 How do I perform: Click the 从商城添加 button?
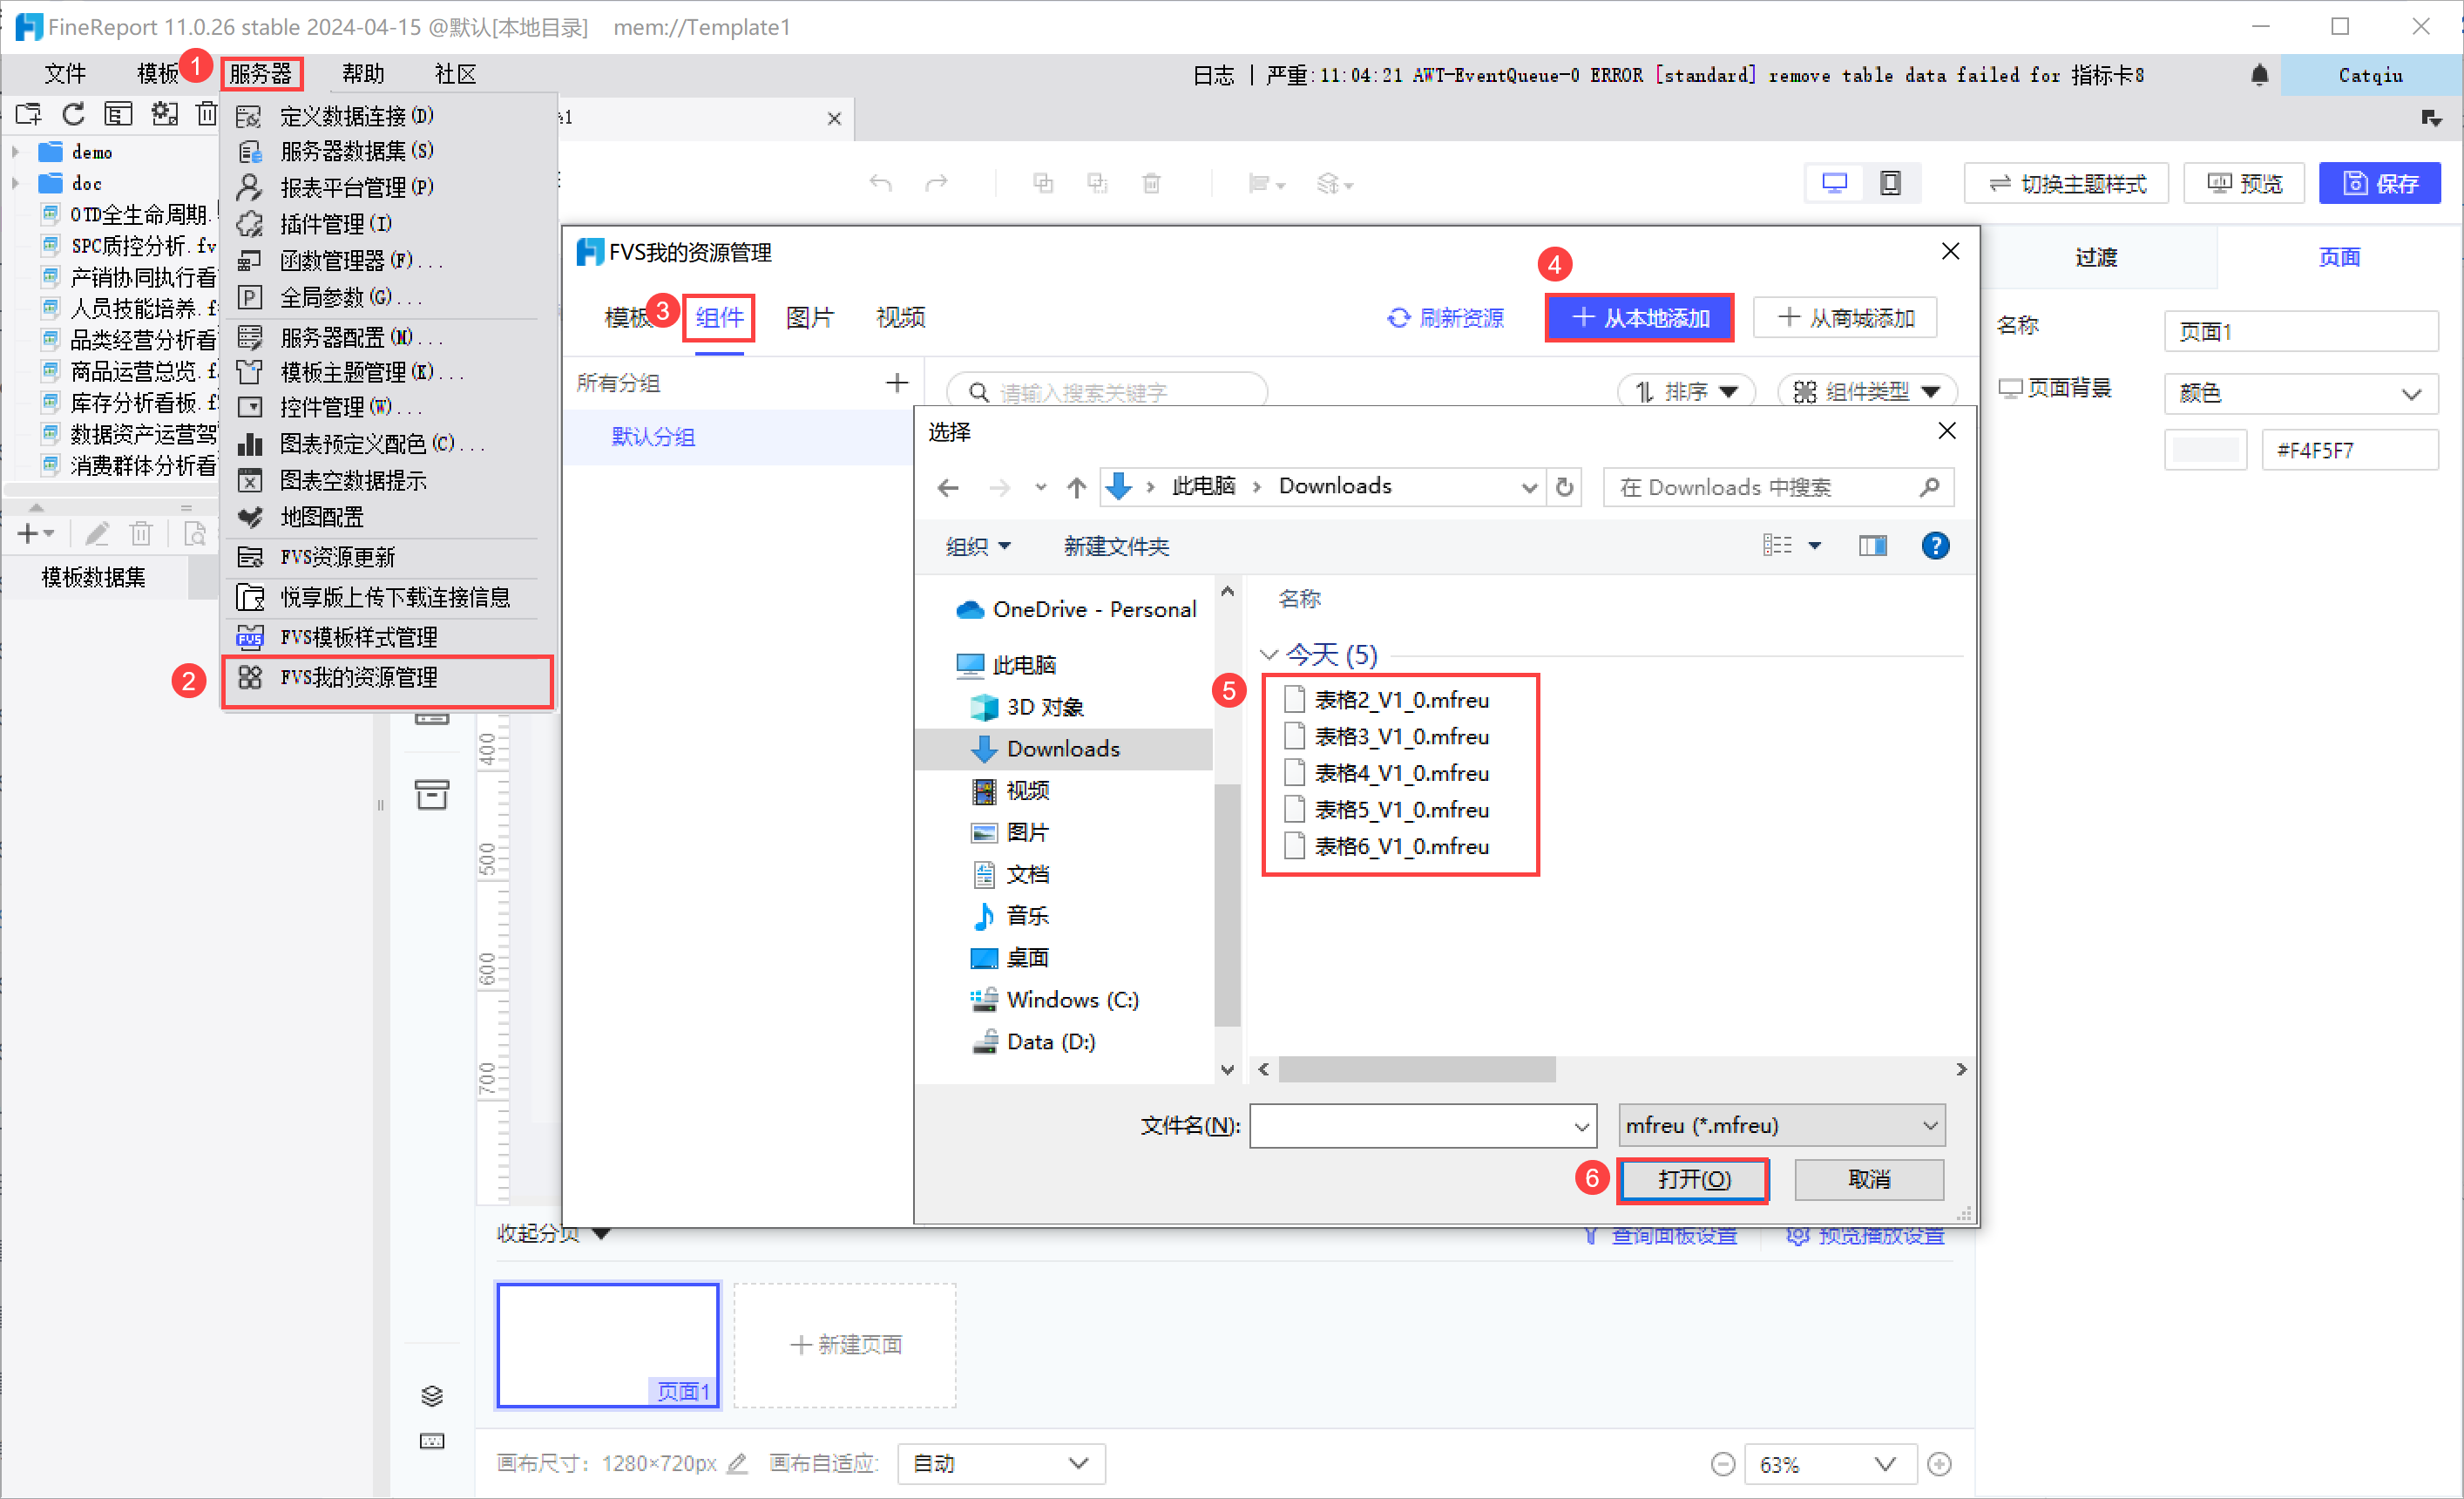click(x=1845, y=318)
